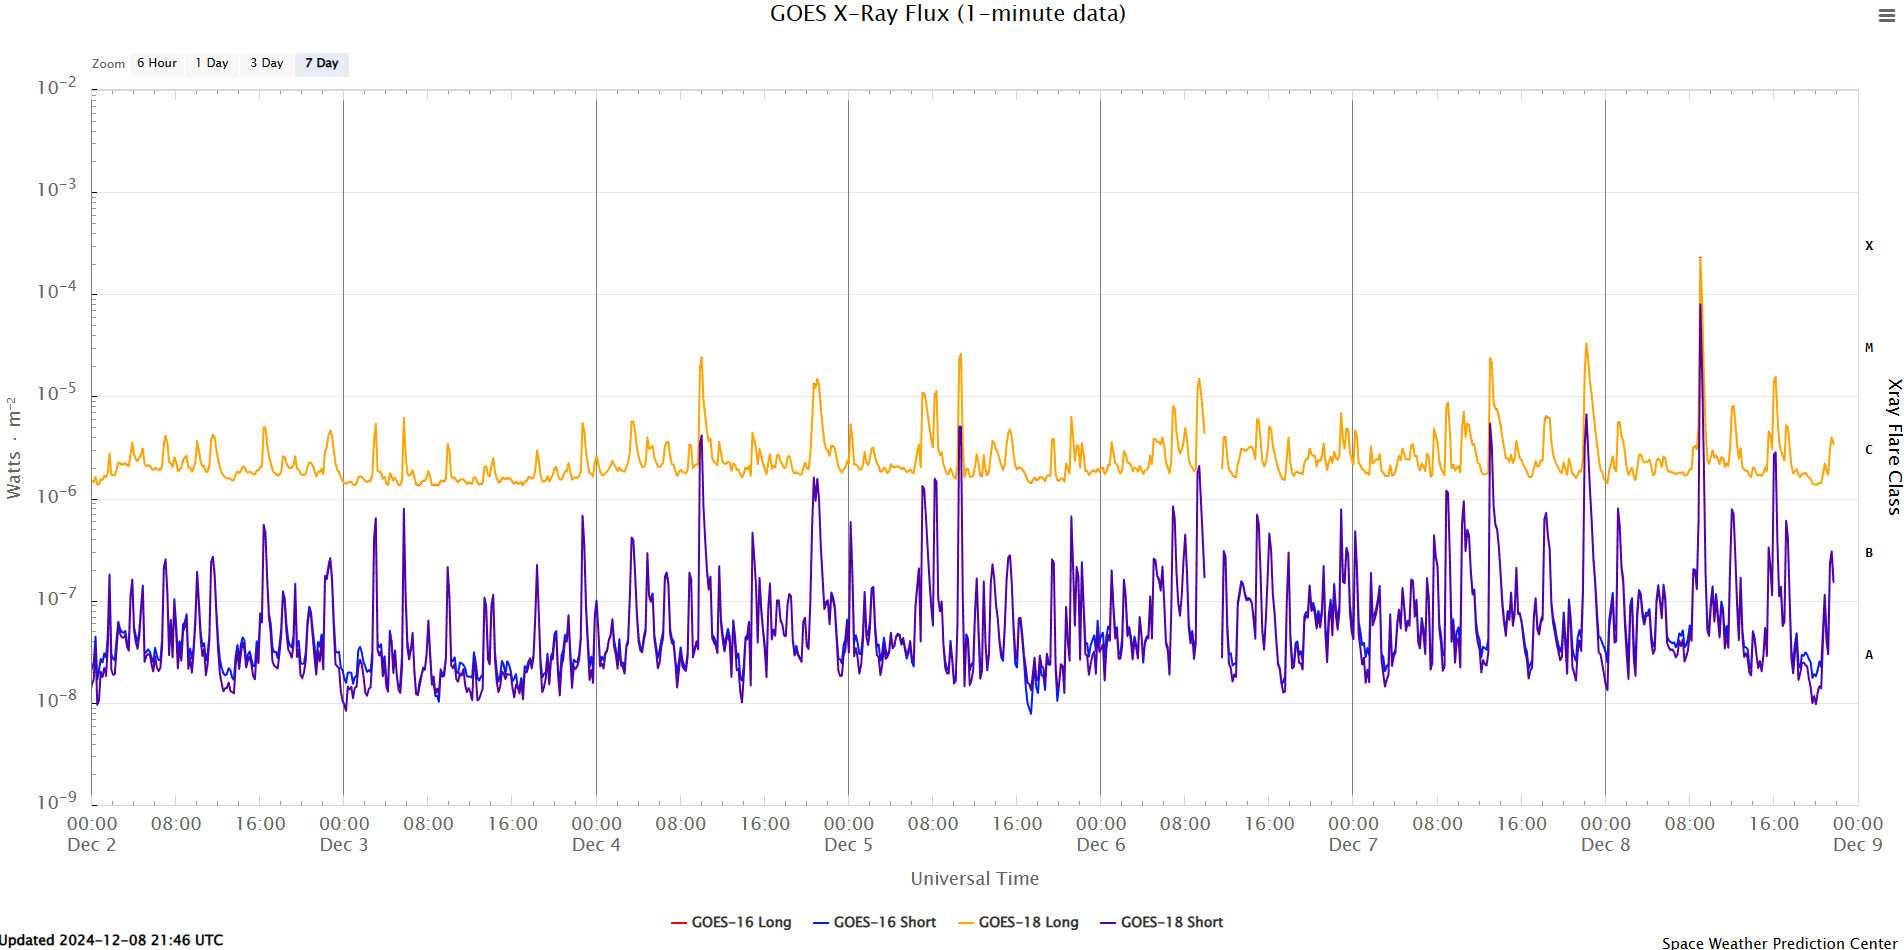Open the chart context hamburger menu

tap(1886, 16)
